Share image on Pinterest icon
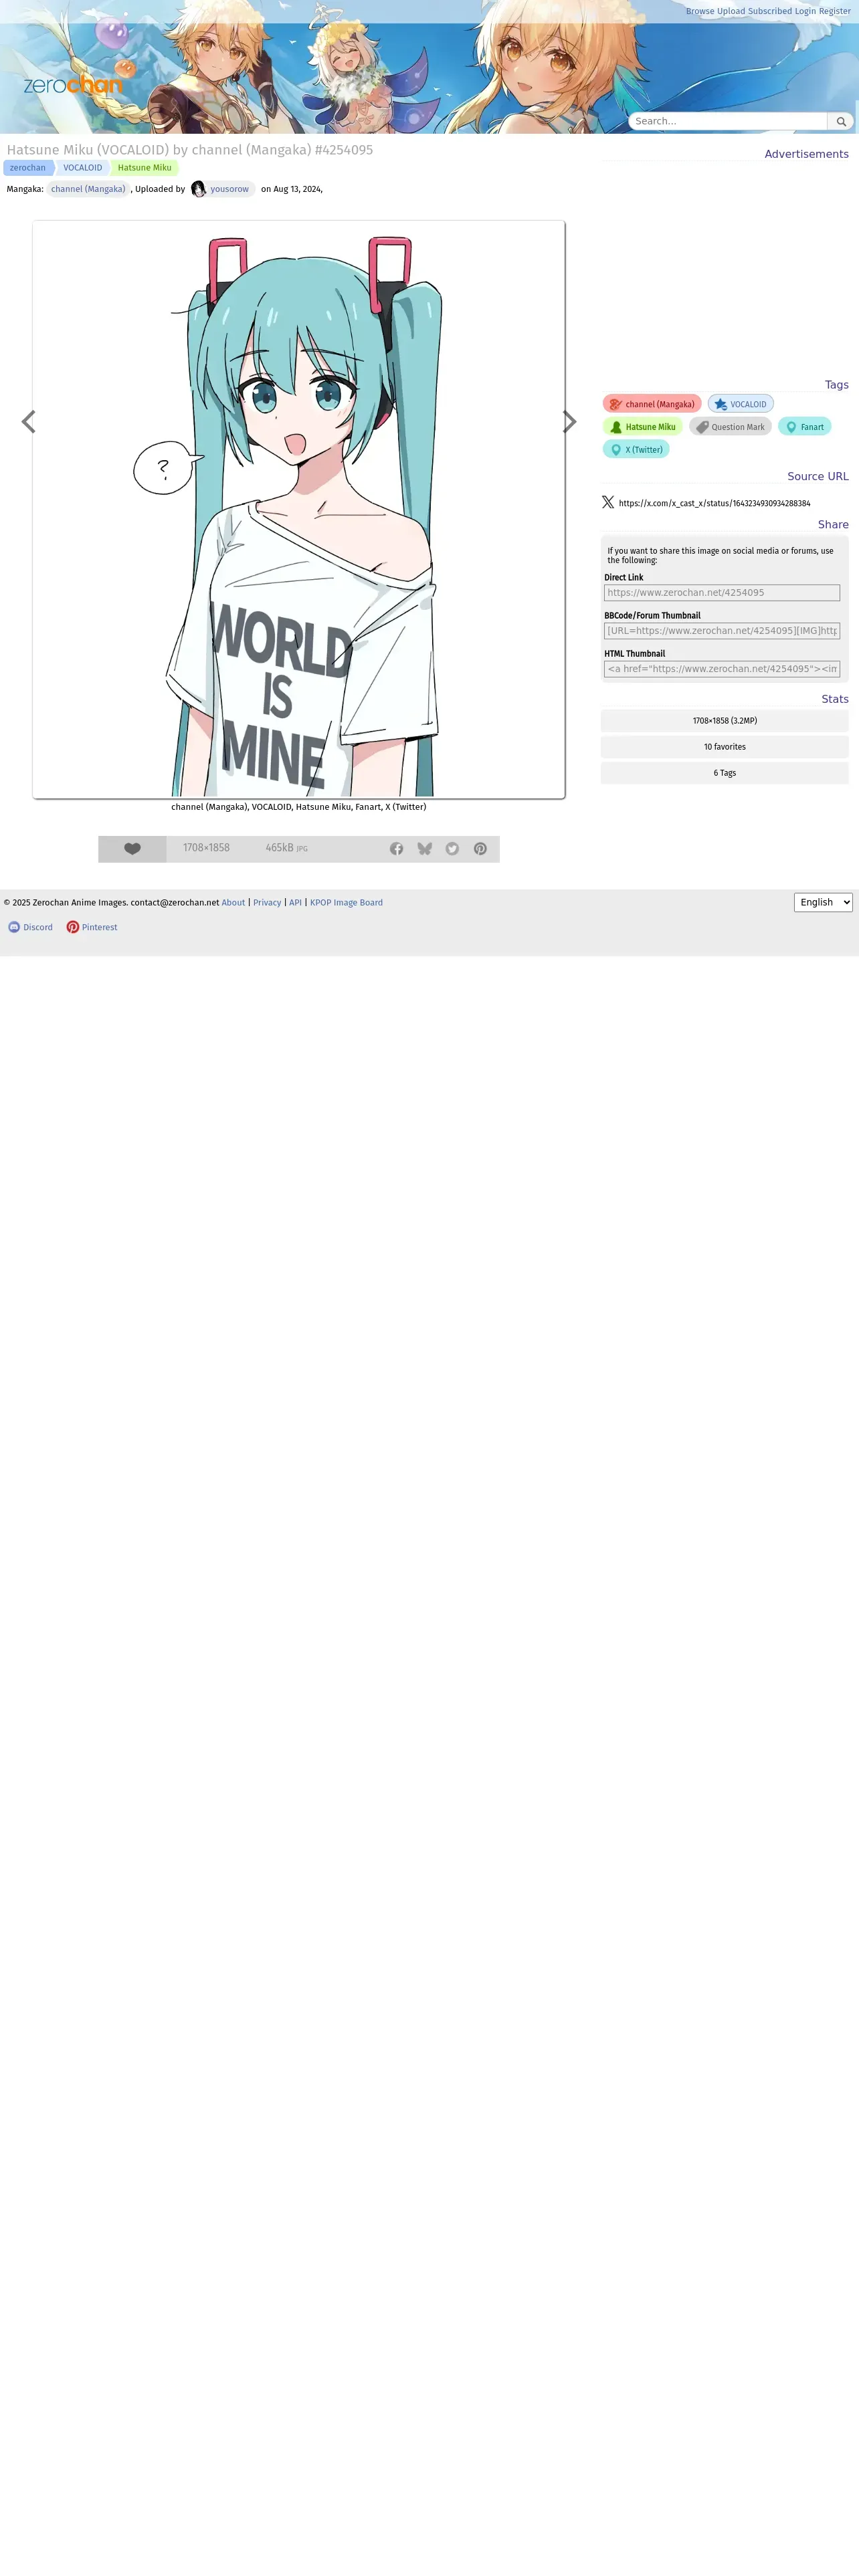This screenshot has width=859, height=2576. click(x=480, y=848)
